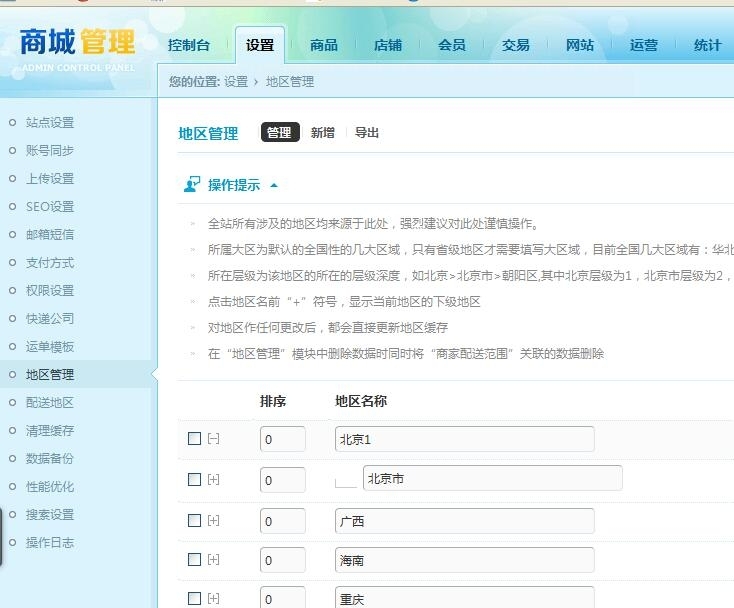Go to 性能优化 sidebar item
Screen dimensions: 734x608
click(x=50, y=487)
